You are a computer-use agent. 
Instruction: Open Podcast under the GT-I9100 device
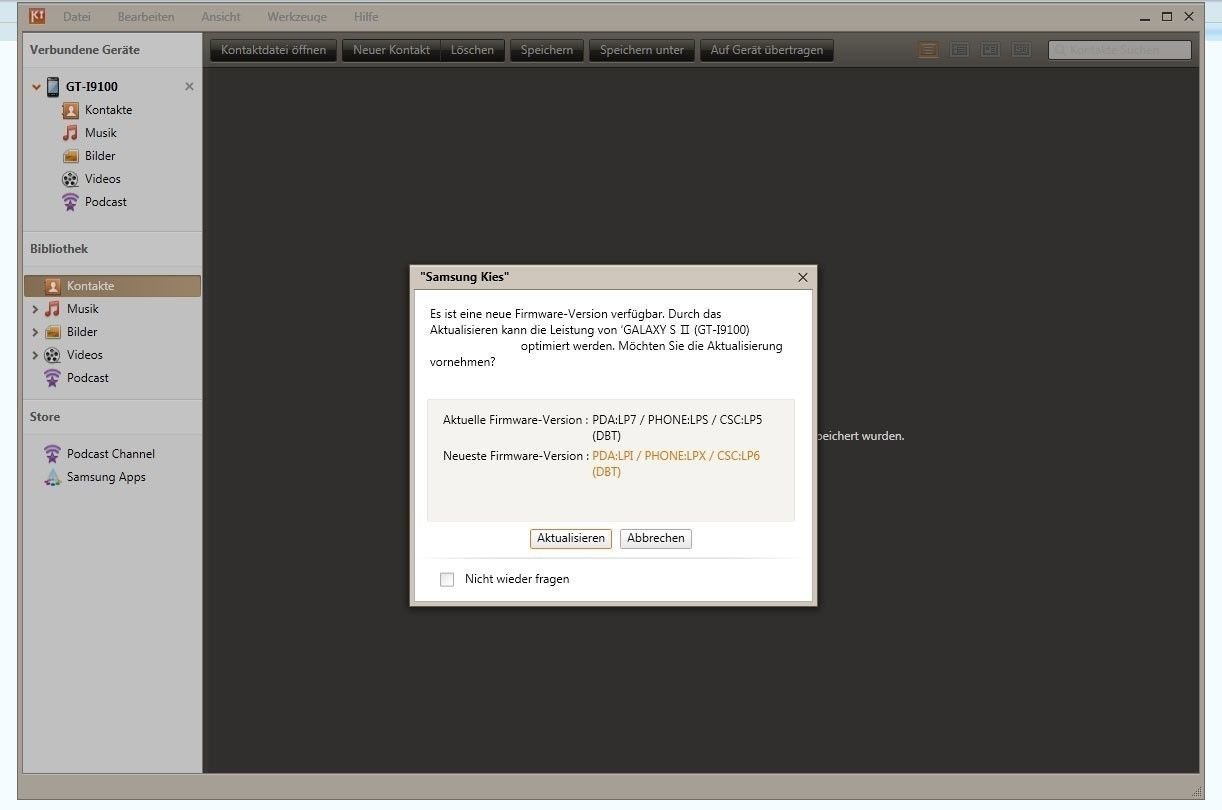[x=105, y=202]
